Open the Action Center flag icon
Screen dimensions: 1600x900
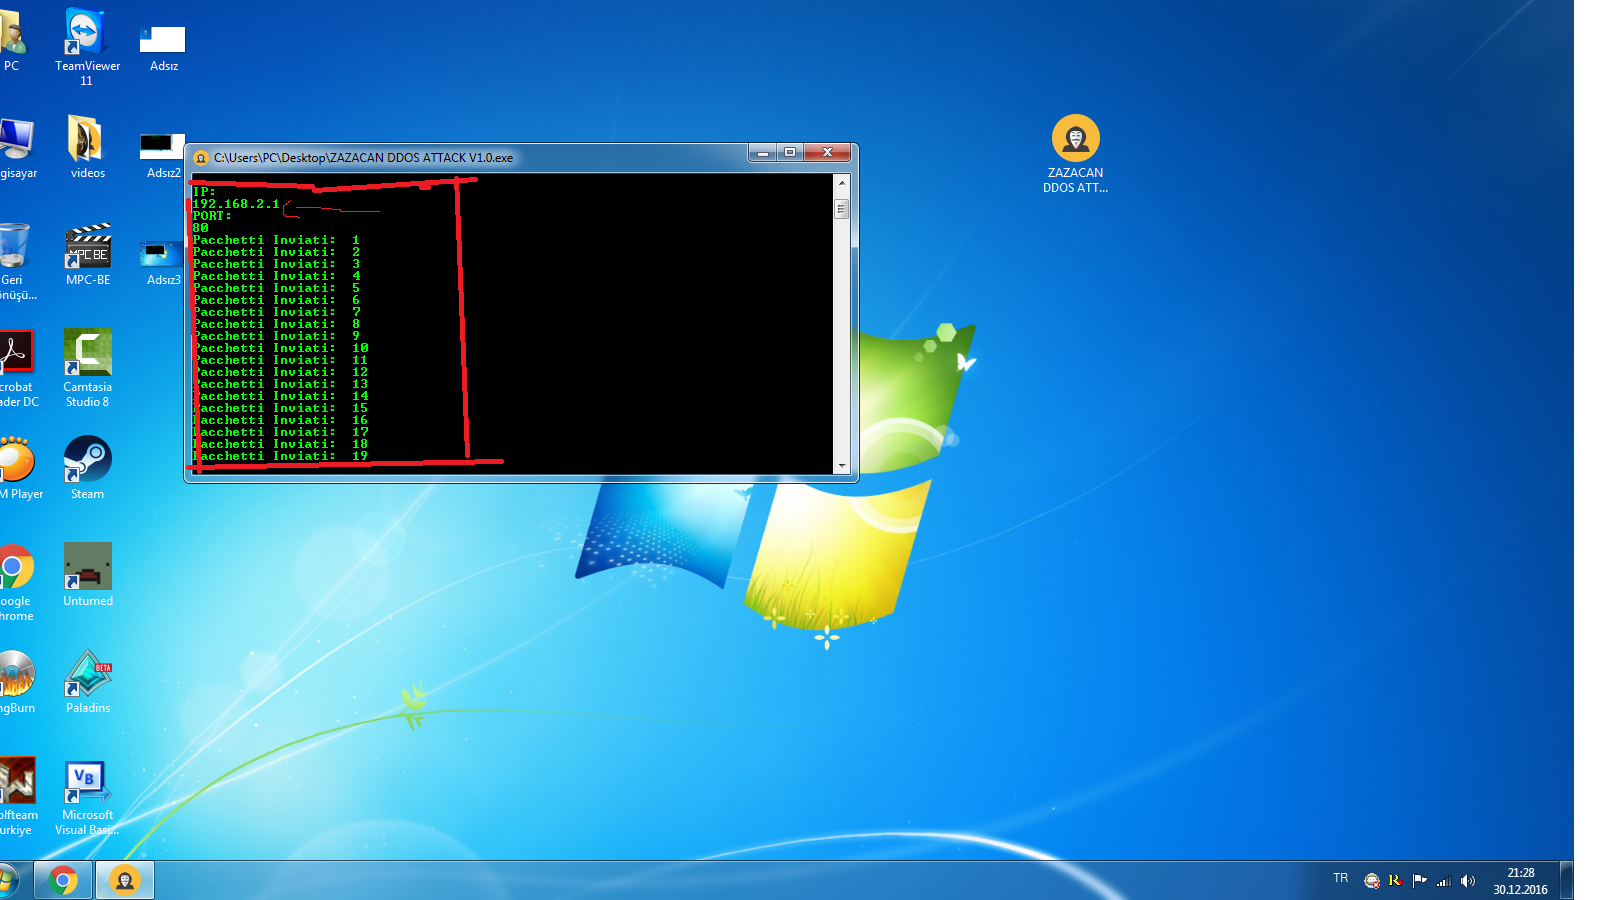point(1419,881)
